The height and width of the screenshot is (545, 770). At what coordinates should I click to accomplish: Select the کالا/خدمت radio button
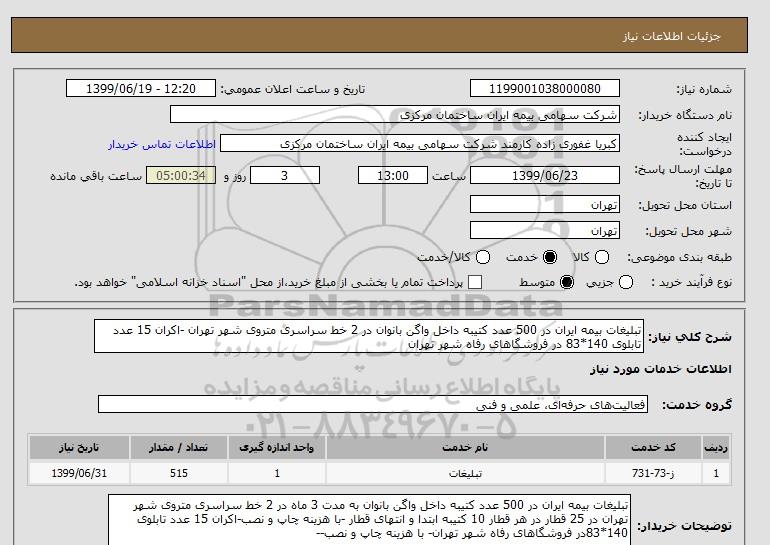tap(483, 257)
